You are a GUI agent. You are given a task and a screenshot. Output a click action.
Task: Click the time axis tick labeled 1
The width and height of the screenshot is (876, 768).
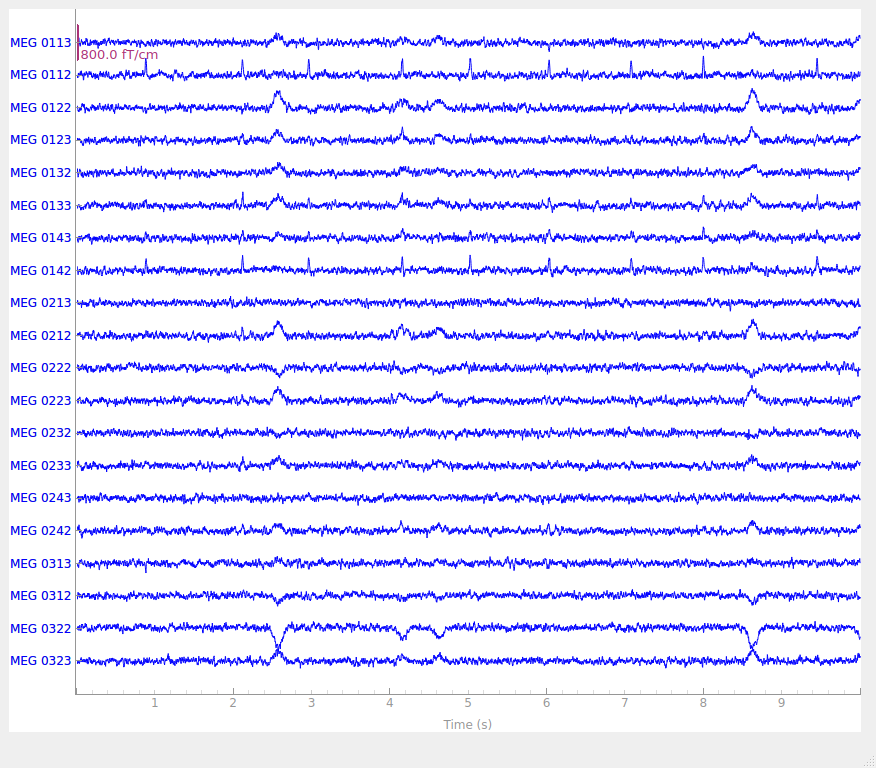click(x=155, y=703)
